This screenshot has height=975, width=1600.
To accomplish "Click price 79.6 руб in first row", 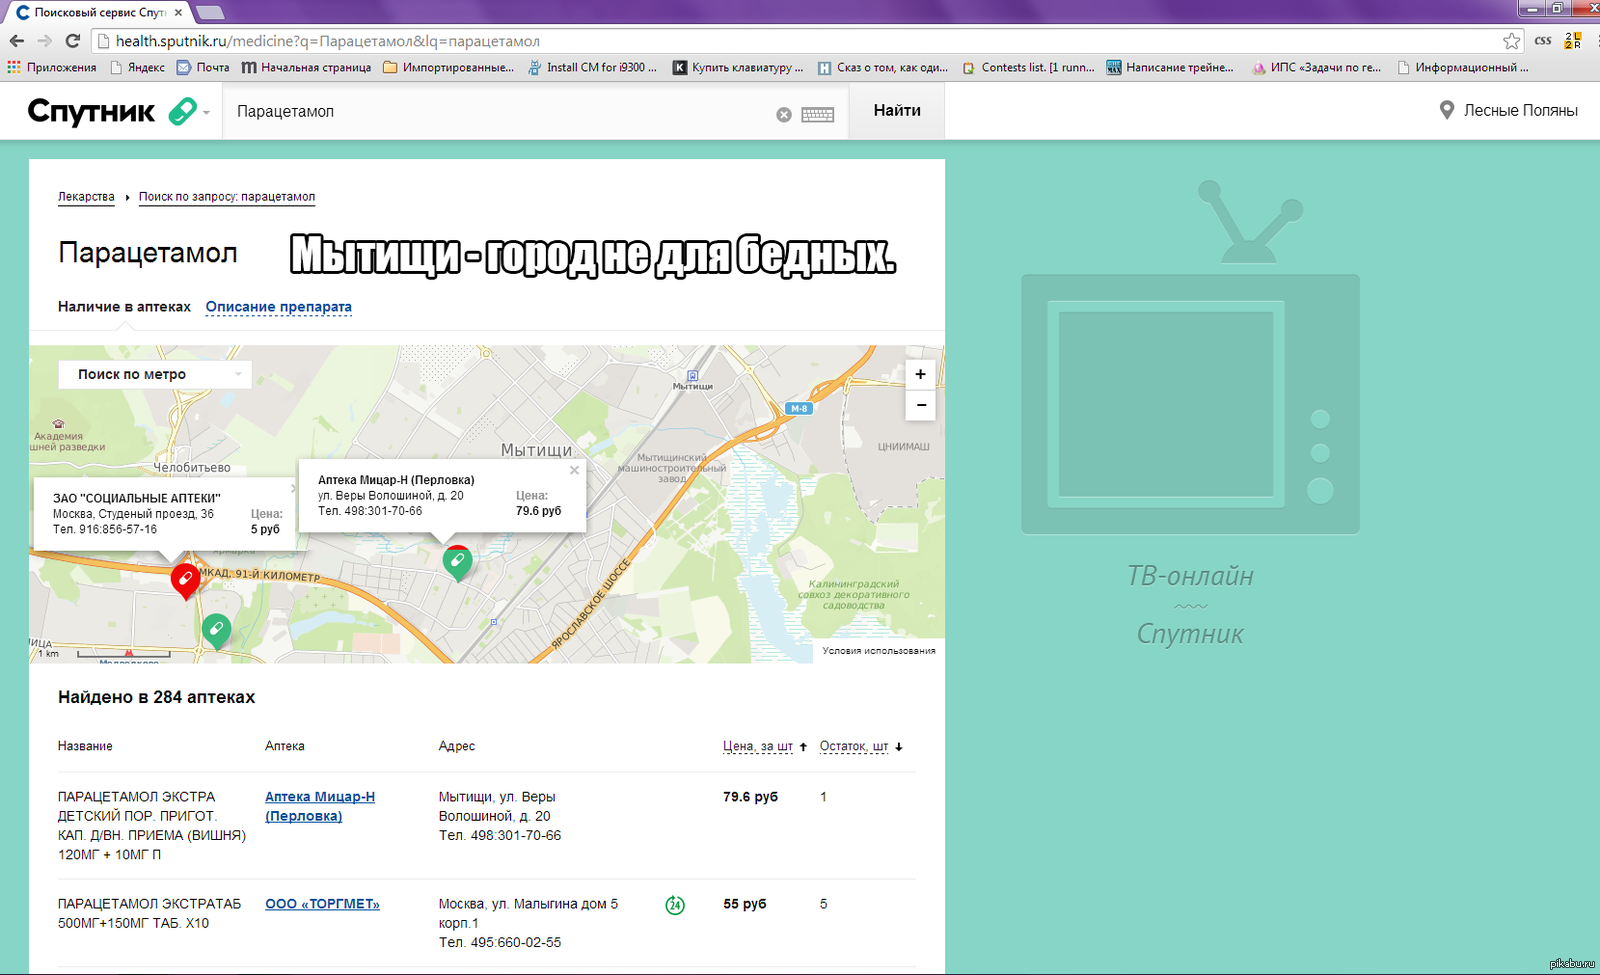I will (x=750, y=797).
